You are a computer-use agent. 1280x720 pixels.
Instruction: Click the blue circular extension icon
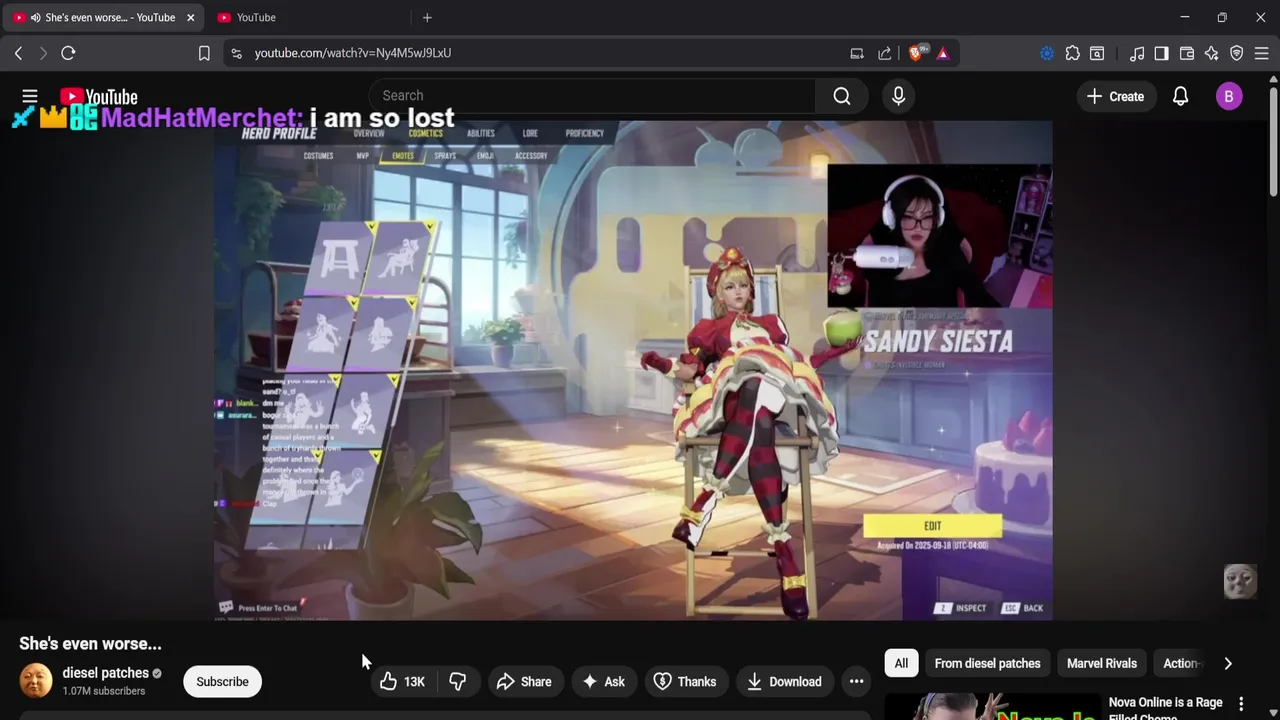(x=1047, y=53)
